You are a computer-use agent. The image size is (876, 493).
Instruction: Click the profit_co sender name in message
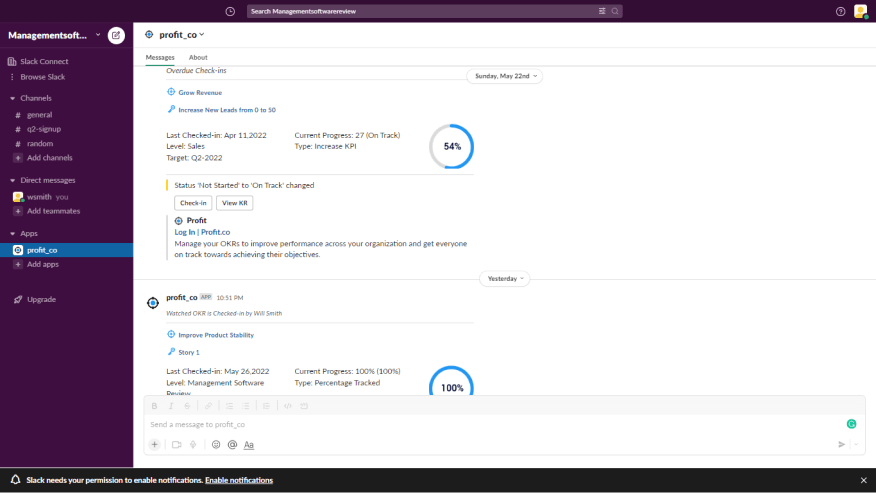[x=182, y=297]
